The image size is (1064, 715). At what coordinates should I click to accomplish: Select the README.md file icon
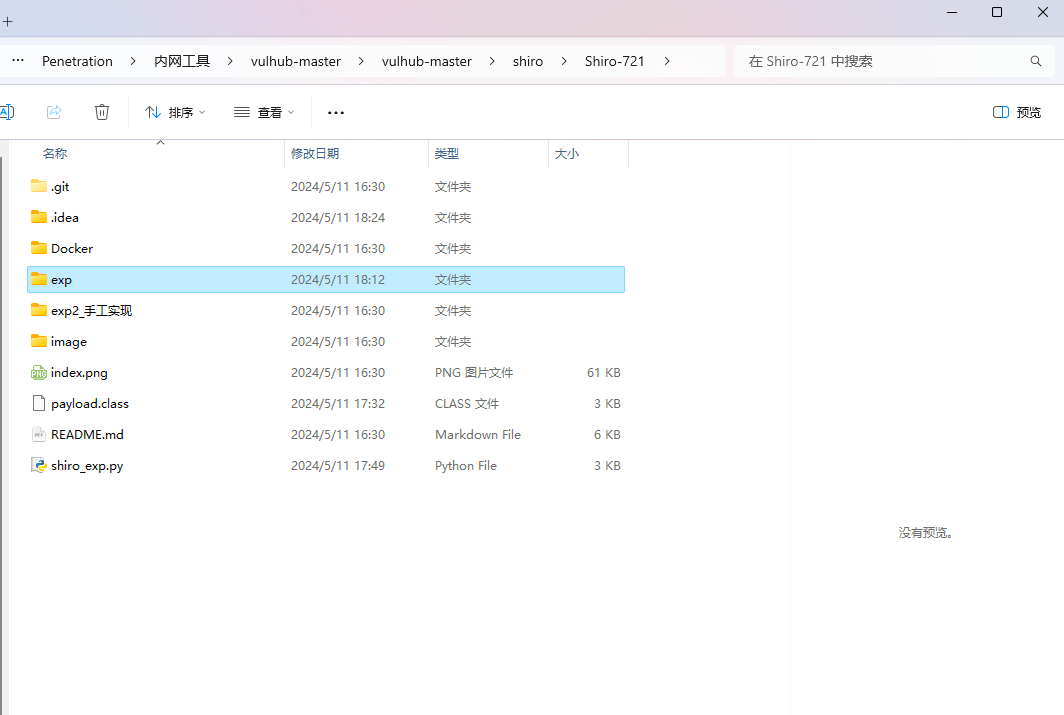coord(39,434)
